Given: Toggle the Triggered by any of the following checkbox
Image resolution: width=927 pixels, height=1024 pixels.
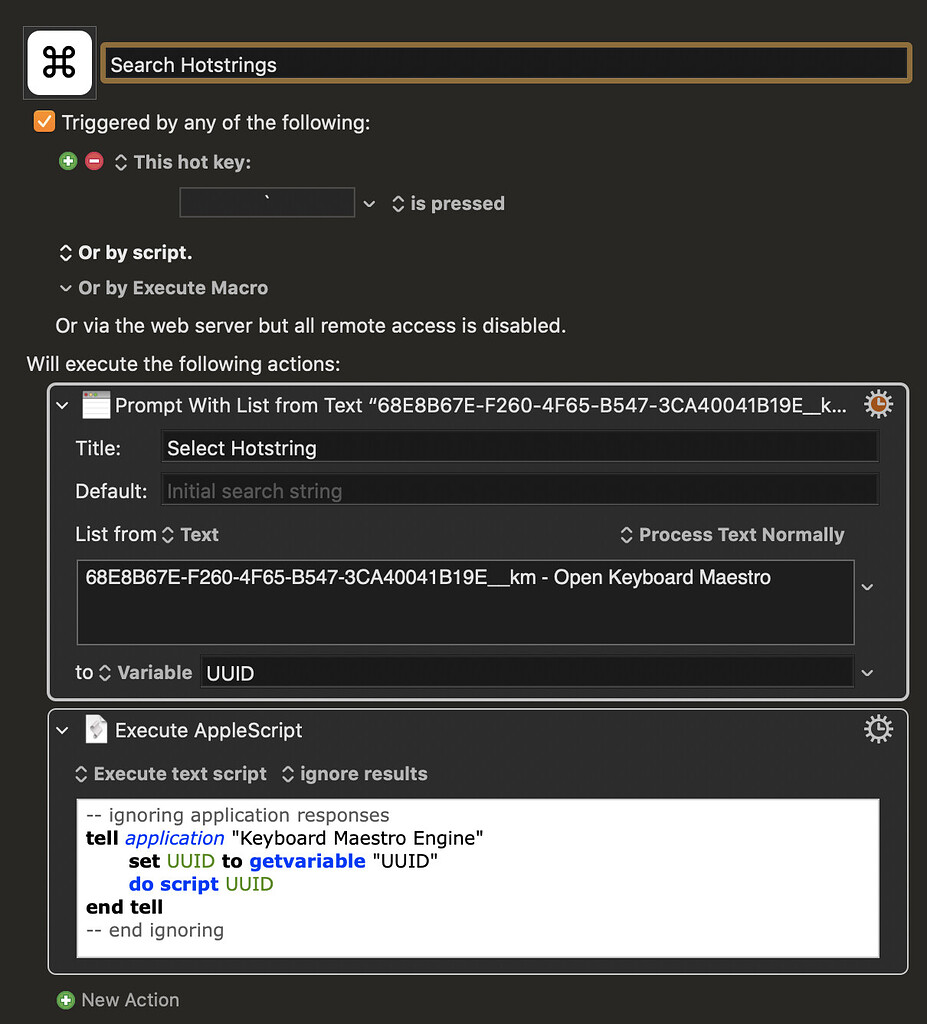Looking at the screenshot, I should pos(44,121).
